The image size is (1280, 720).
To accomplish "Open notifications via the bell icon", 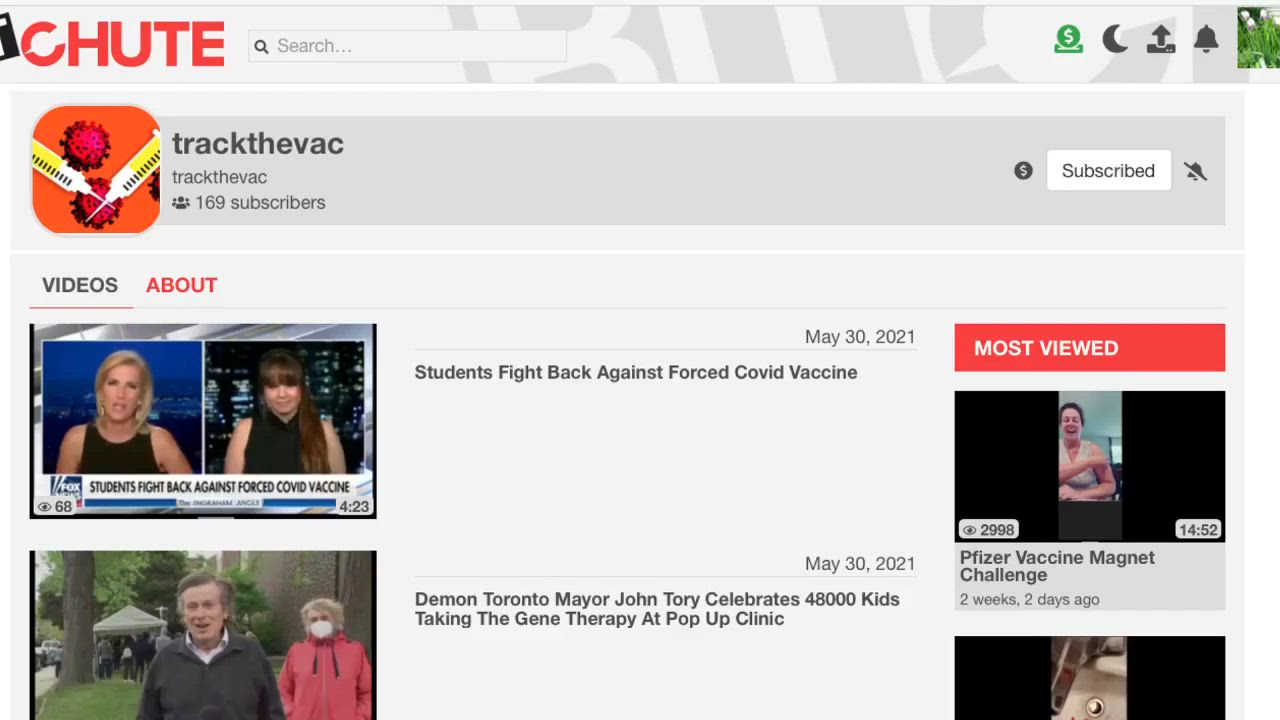I will point(1206,39).
